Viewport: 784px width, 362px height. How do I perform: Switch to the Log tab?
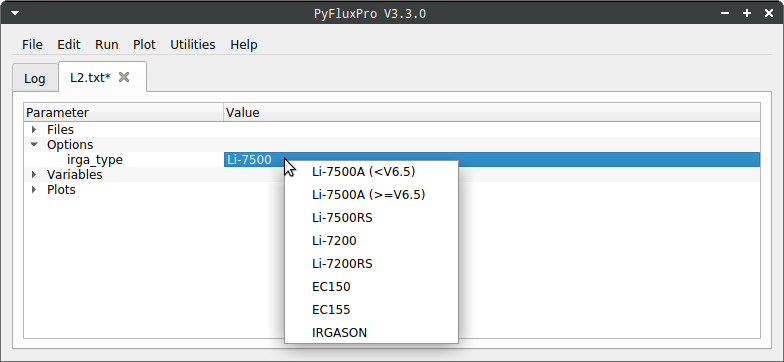click(x=35, y=78)
